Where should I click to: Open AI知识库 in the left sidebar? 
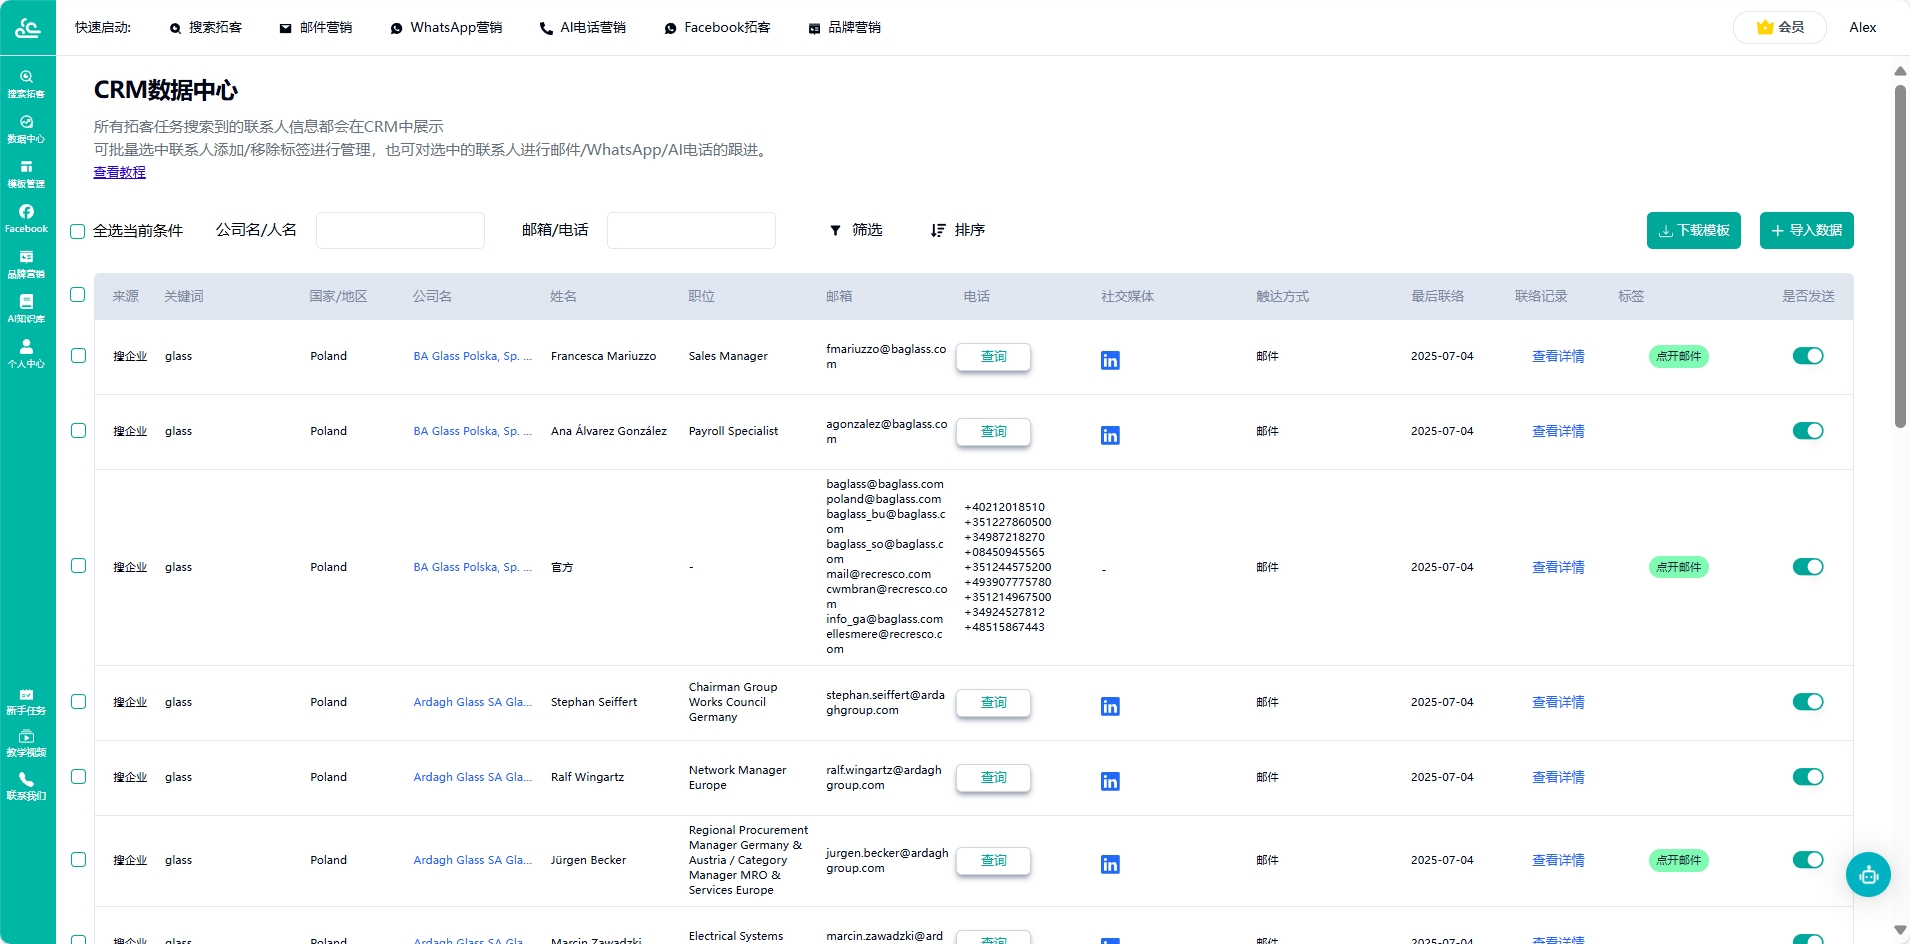26,309
